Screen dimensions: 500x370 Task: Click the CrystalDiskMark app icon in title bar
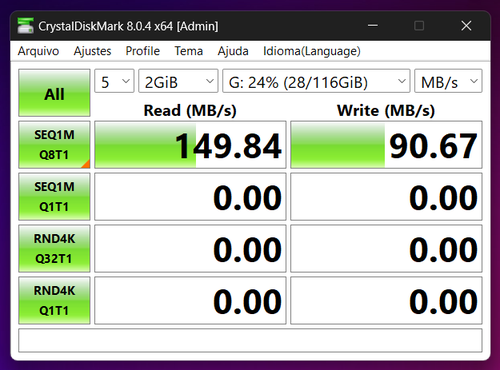(25, 26)
